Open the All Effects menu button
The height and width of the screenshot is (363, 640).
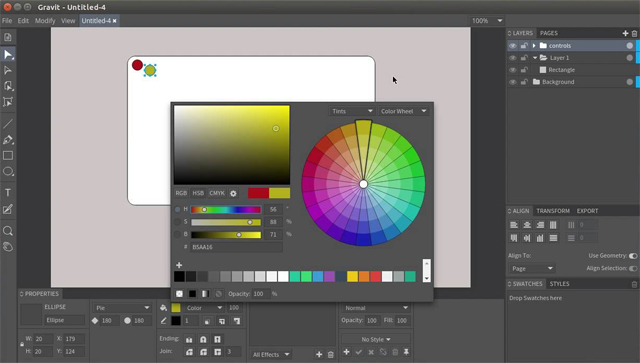[271, 354]
